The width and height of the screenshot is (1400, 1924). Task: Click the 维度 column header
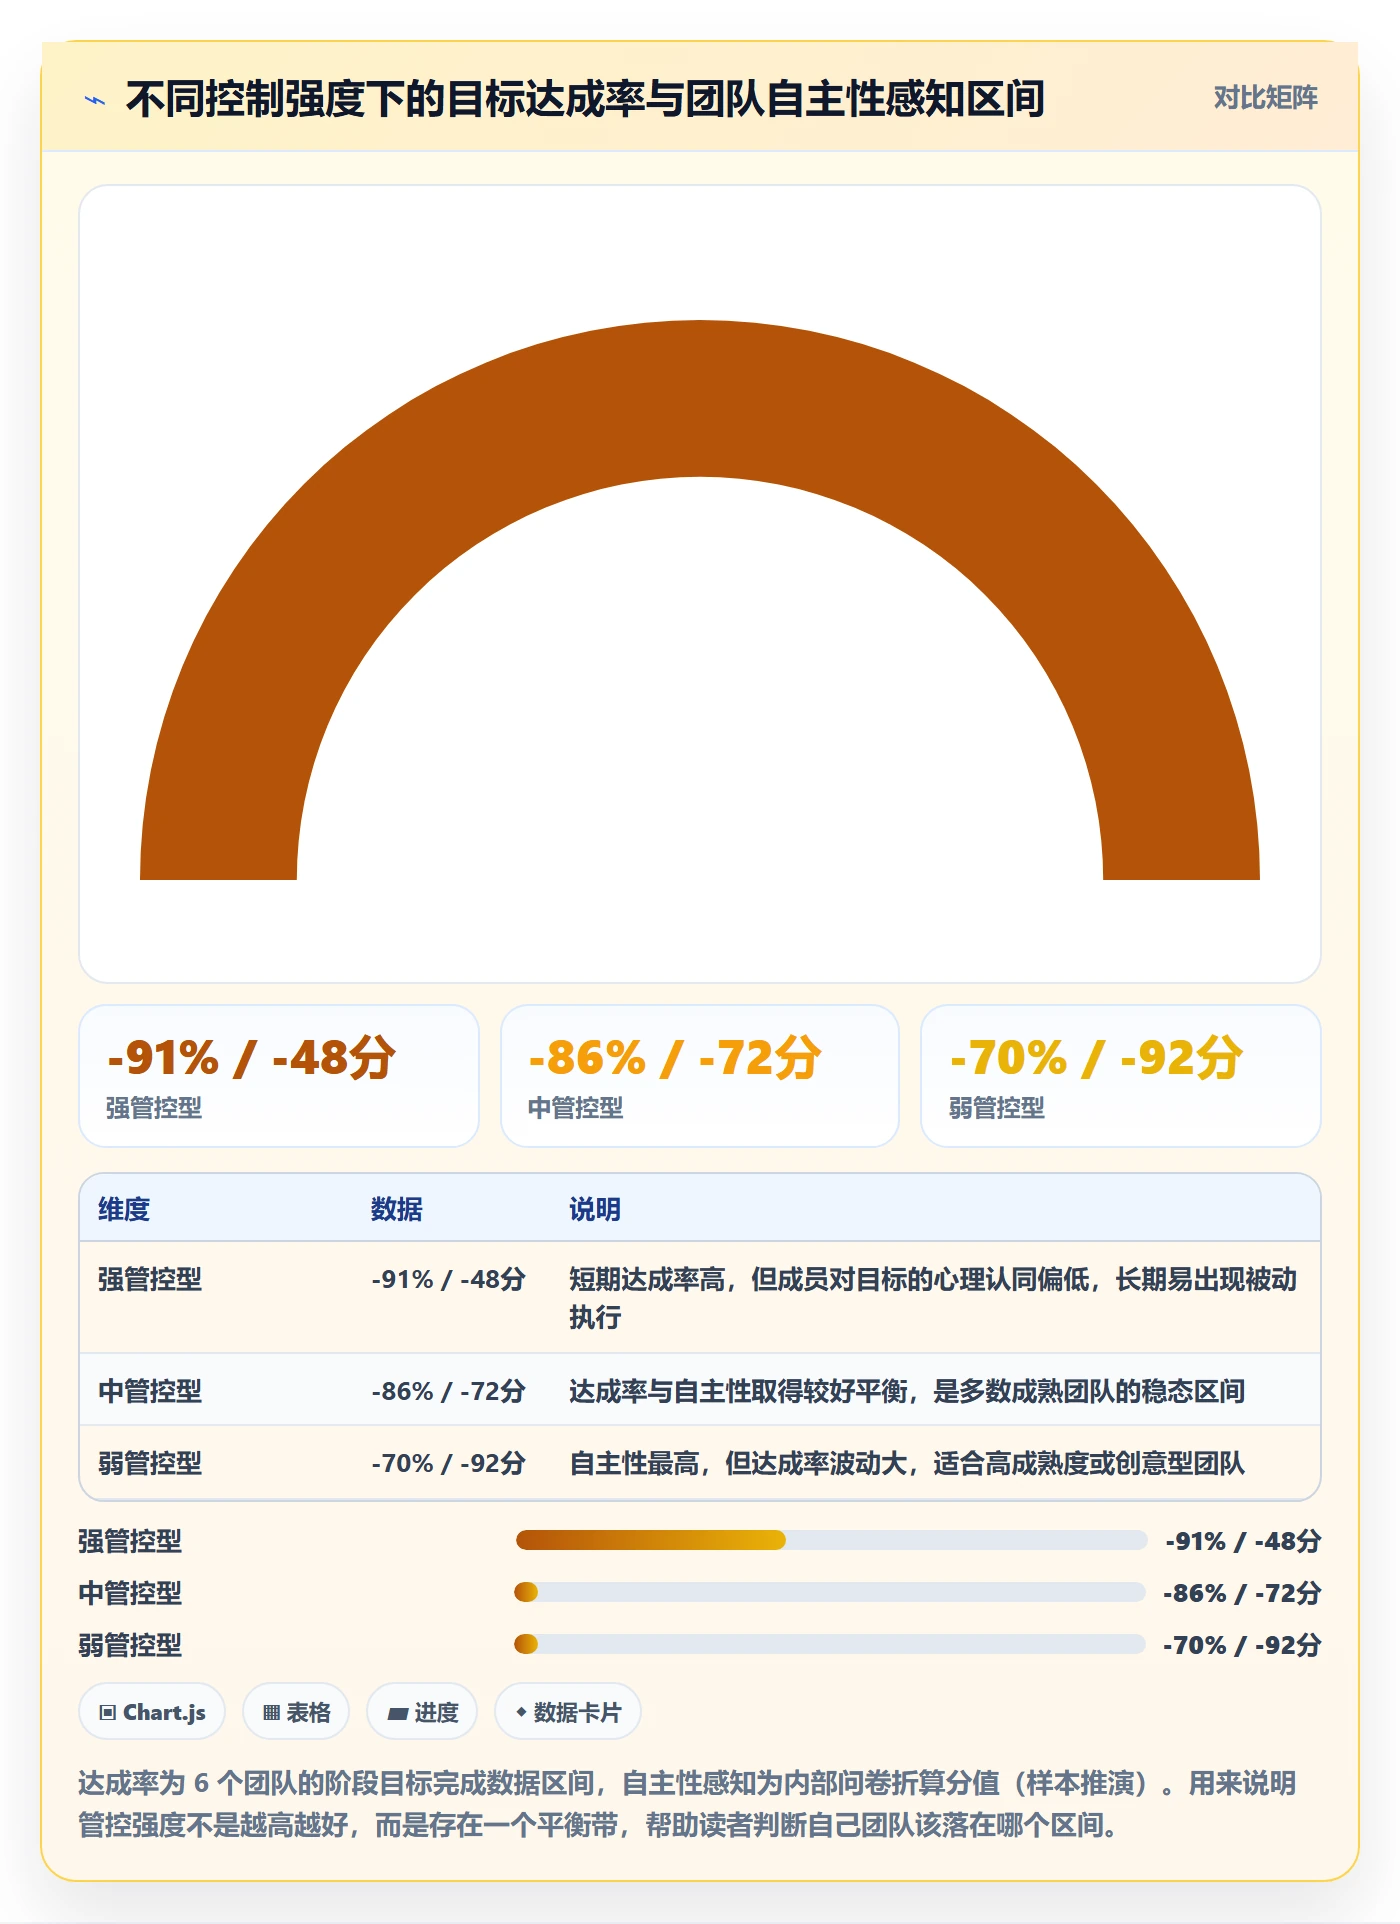124,1209
